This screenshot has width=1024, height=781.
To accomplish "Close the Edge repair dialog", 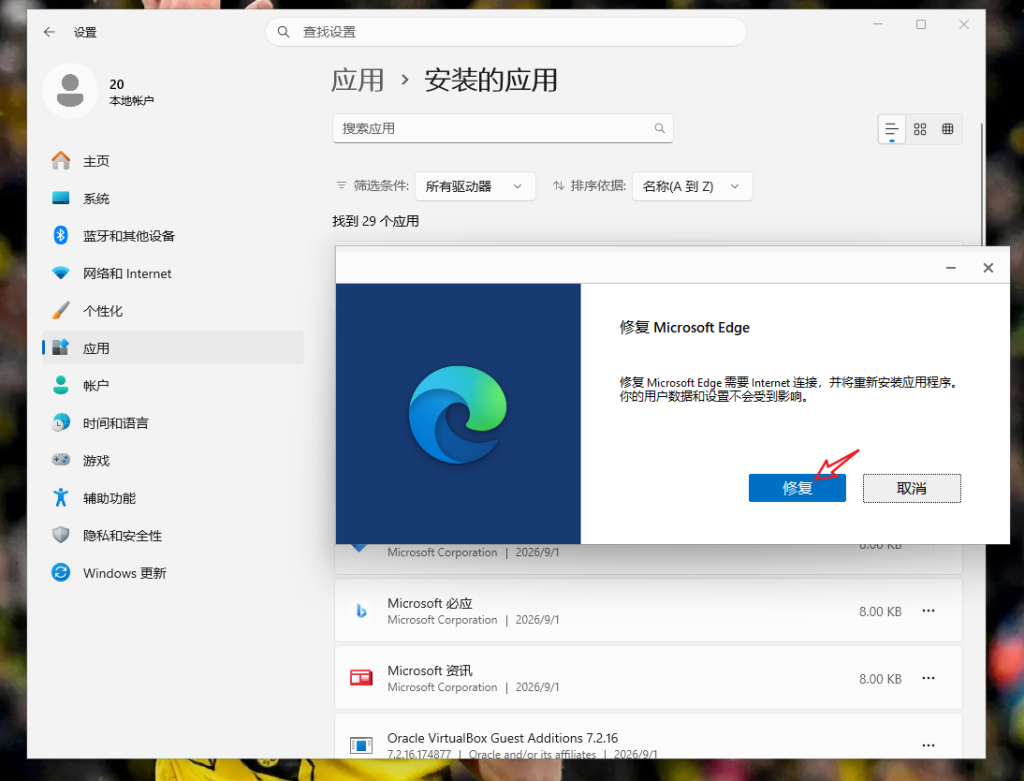I will pyautogui.click(x=988, y=268).
